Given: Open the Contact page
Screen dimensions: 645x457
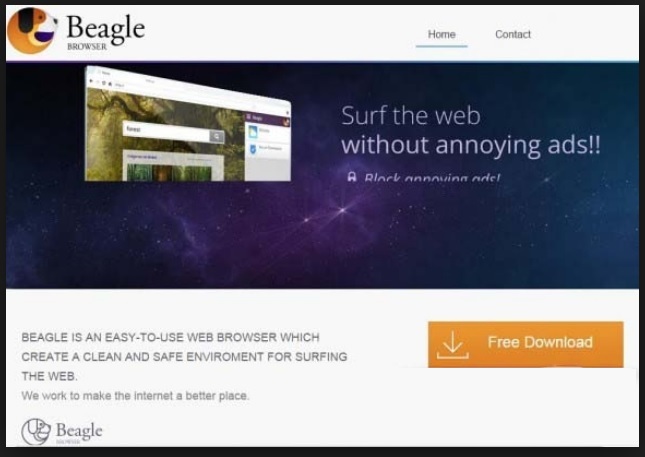Looking at the screenshot, I should [x=513, y=35].
